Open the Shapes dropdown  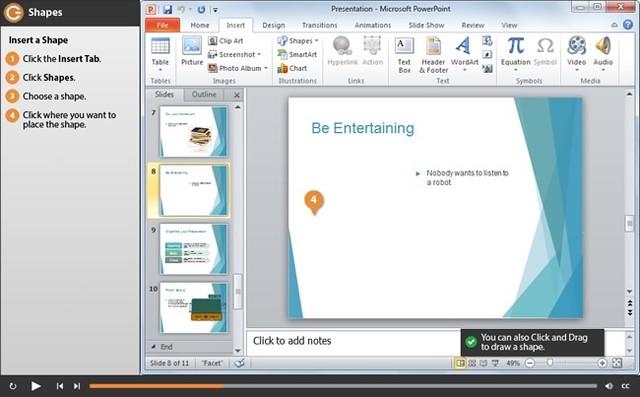tap(298, 41)
